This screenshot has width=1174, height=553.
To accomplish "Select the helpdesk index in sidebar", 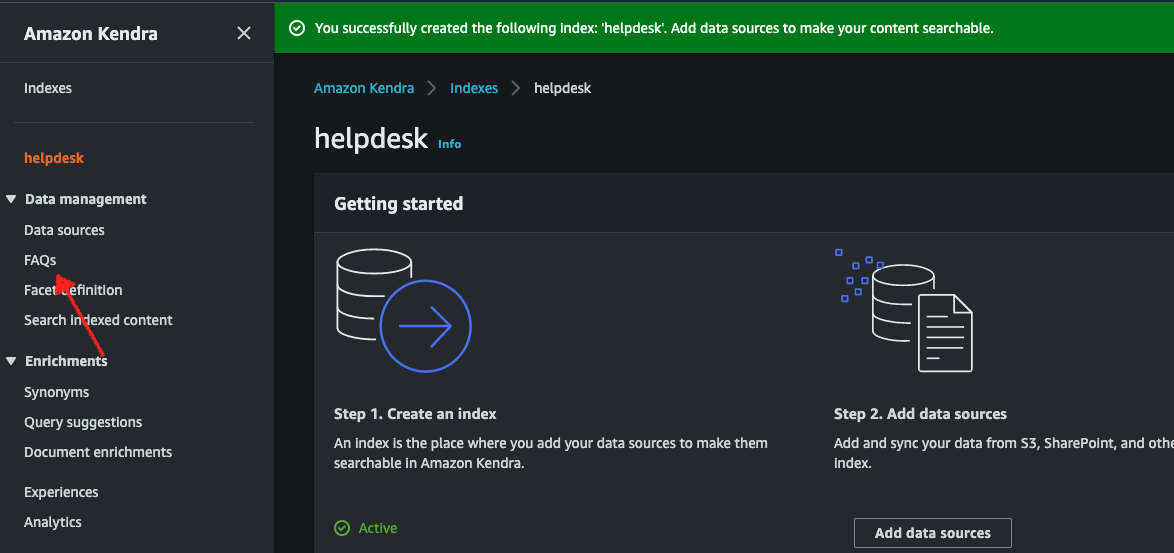I will click(x=54, y=158).
